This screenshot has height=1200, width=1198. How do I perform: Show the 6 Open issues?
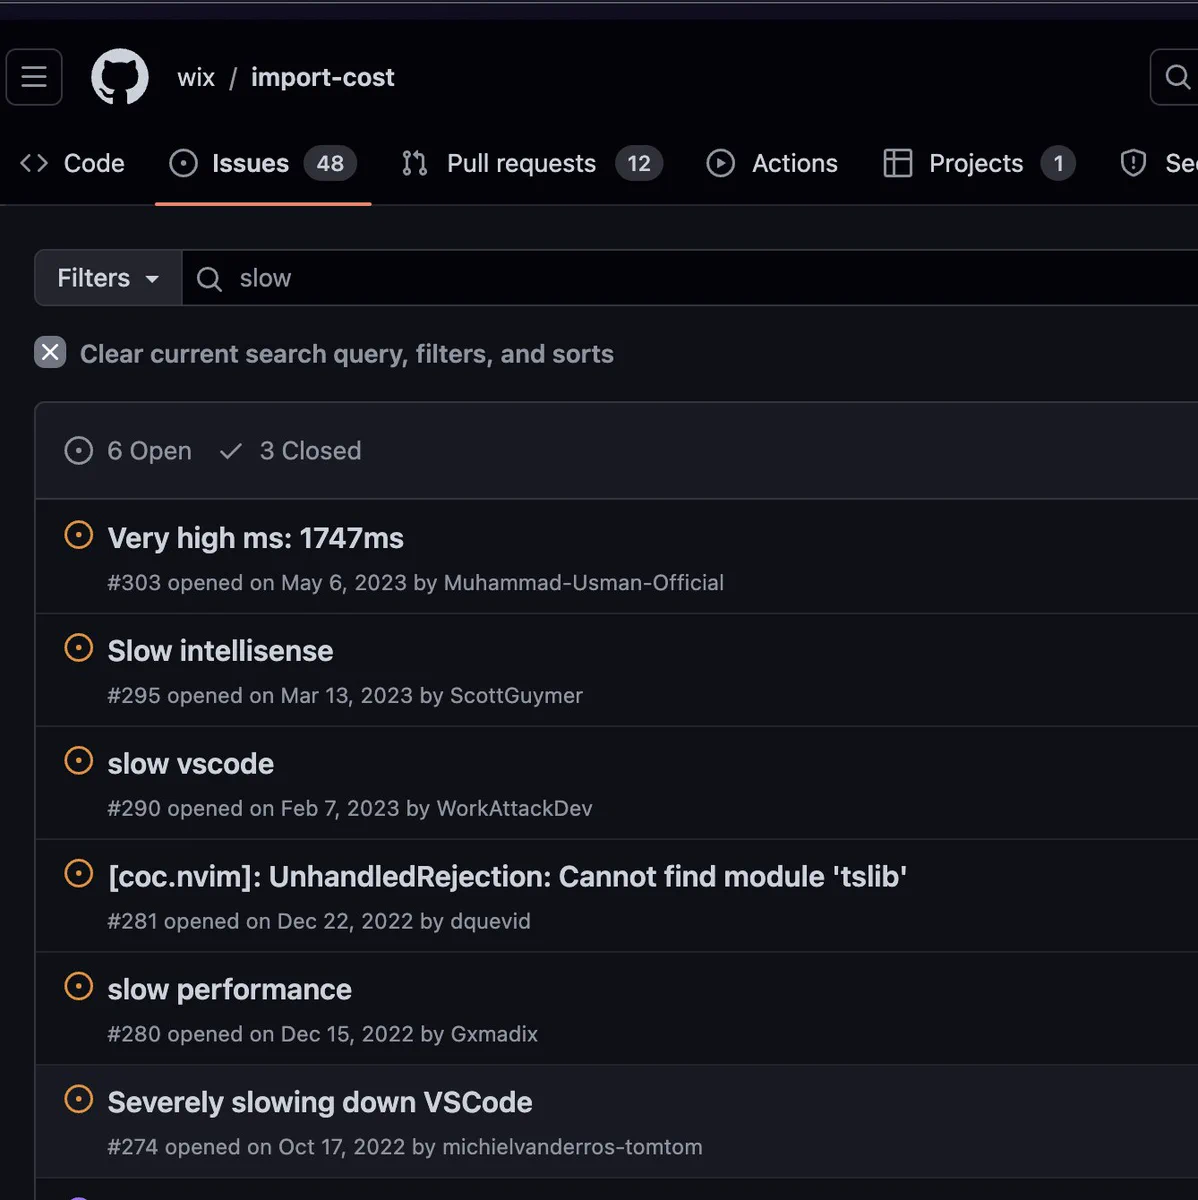[128, 451]
